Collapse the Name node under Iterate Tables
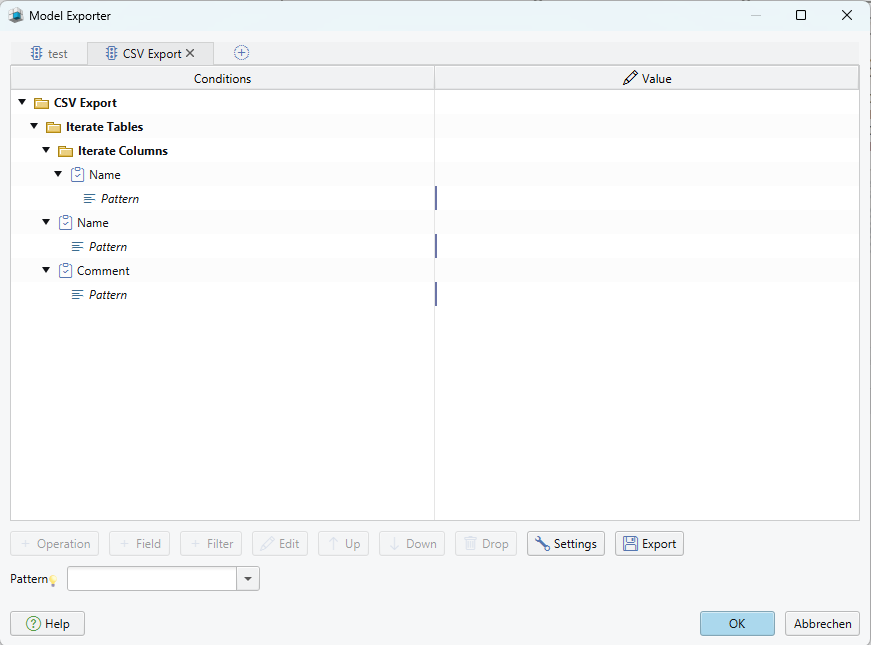Image resolution: width=871 pixels, height=645 pixels. click(x=47, y=222)
